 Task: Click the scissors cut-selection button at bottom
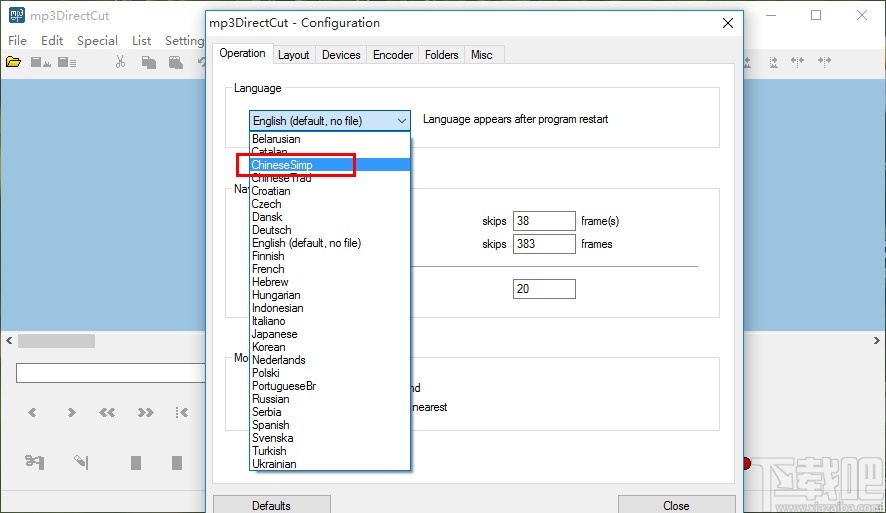click(x=34, y=462)
